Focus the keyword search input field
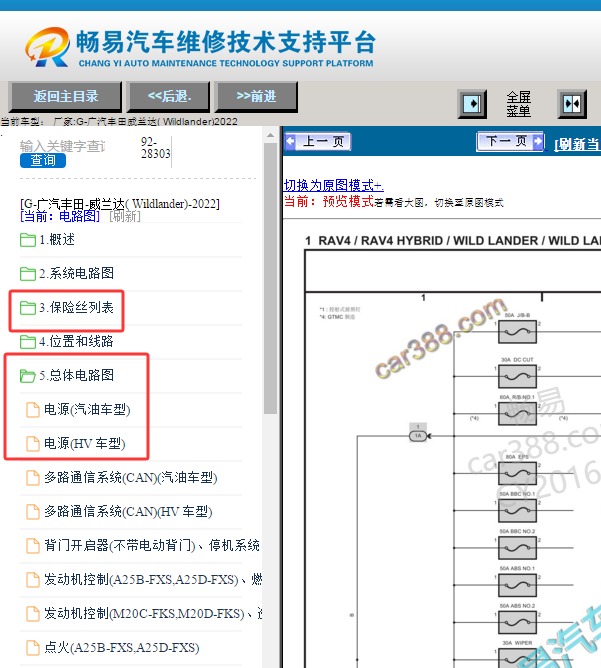 click(64, 146)
